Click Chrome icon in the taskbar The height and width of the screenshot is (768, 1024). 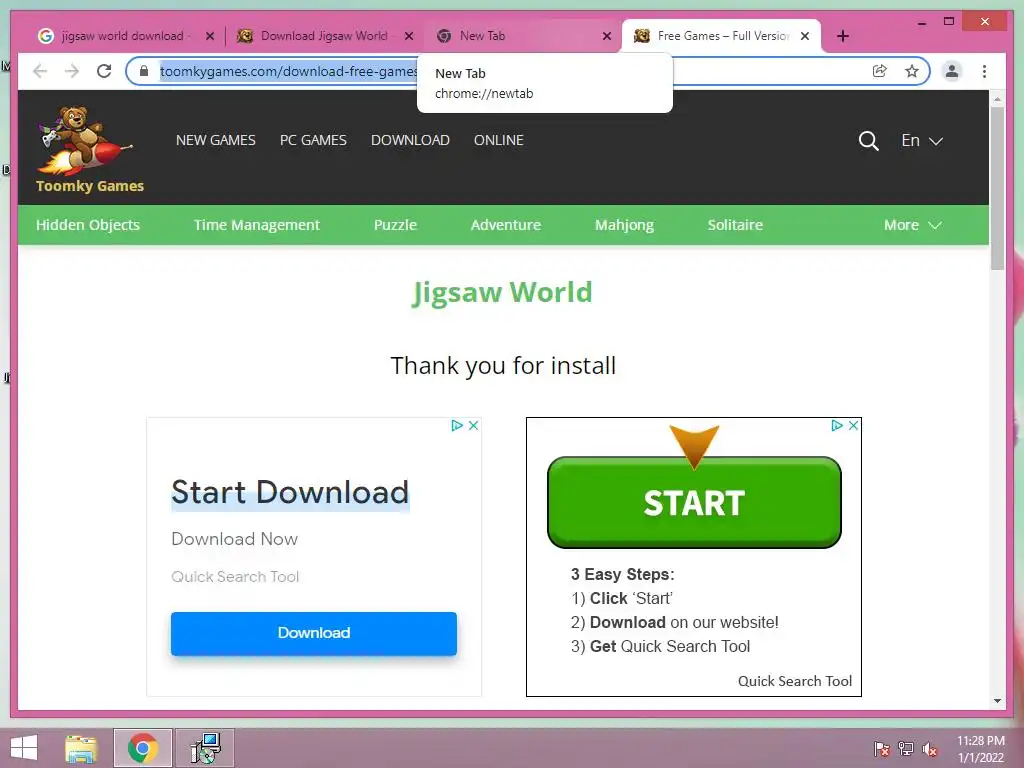tap(142, 748)
